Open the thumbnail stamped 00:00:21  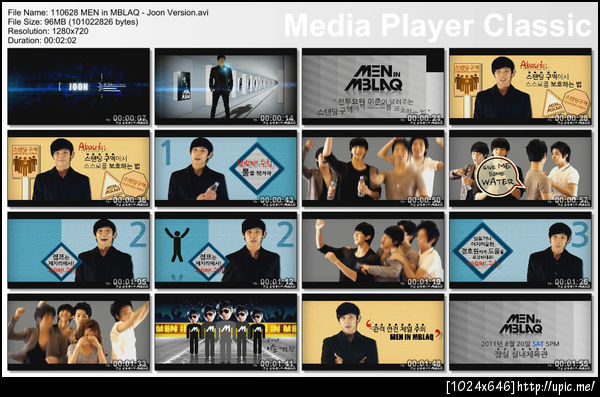coord(373,87)
